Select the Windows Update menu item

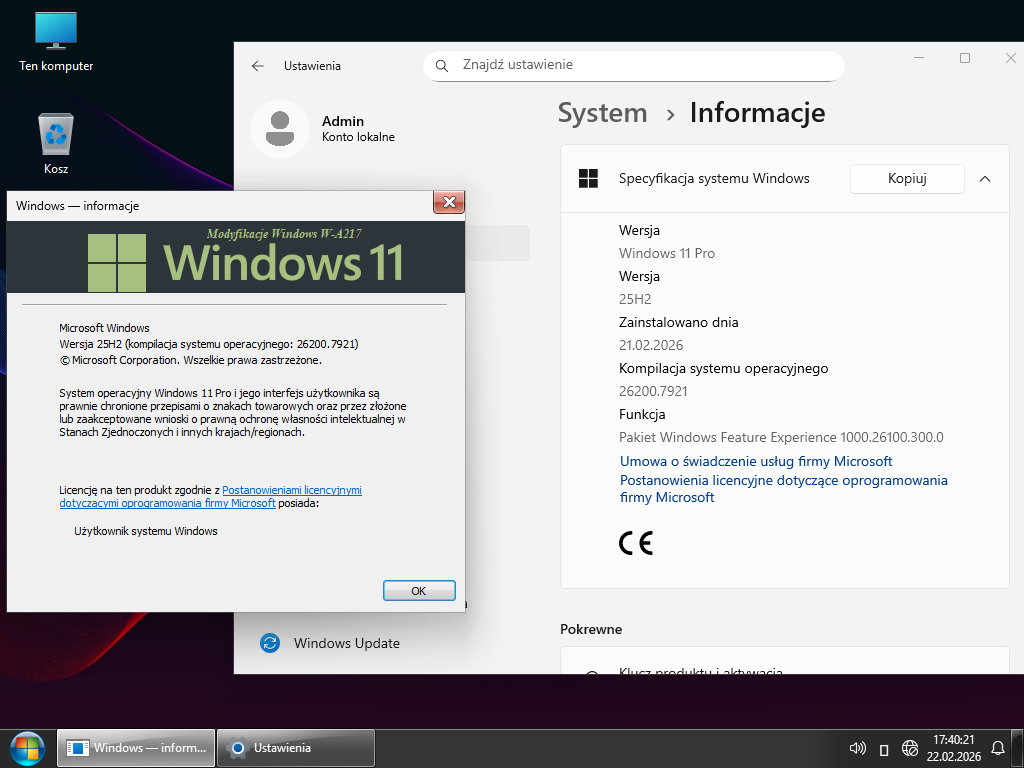346,643
